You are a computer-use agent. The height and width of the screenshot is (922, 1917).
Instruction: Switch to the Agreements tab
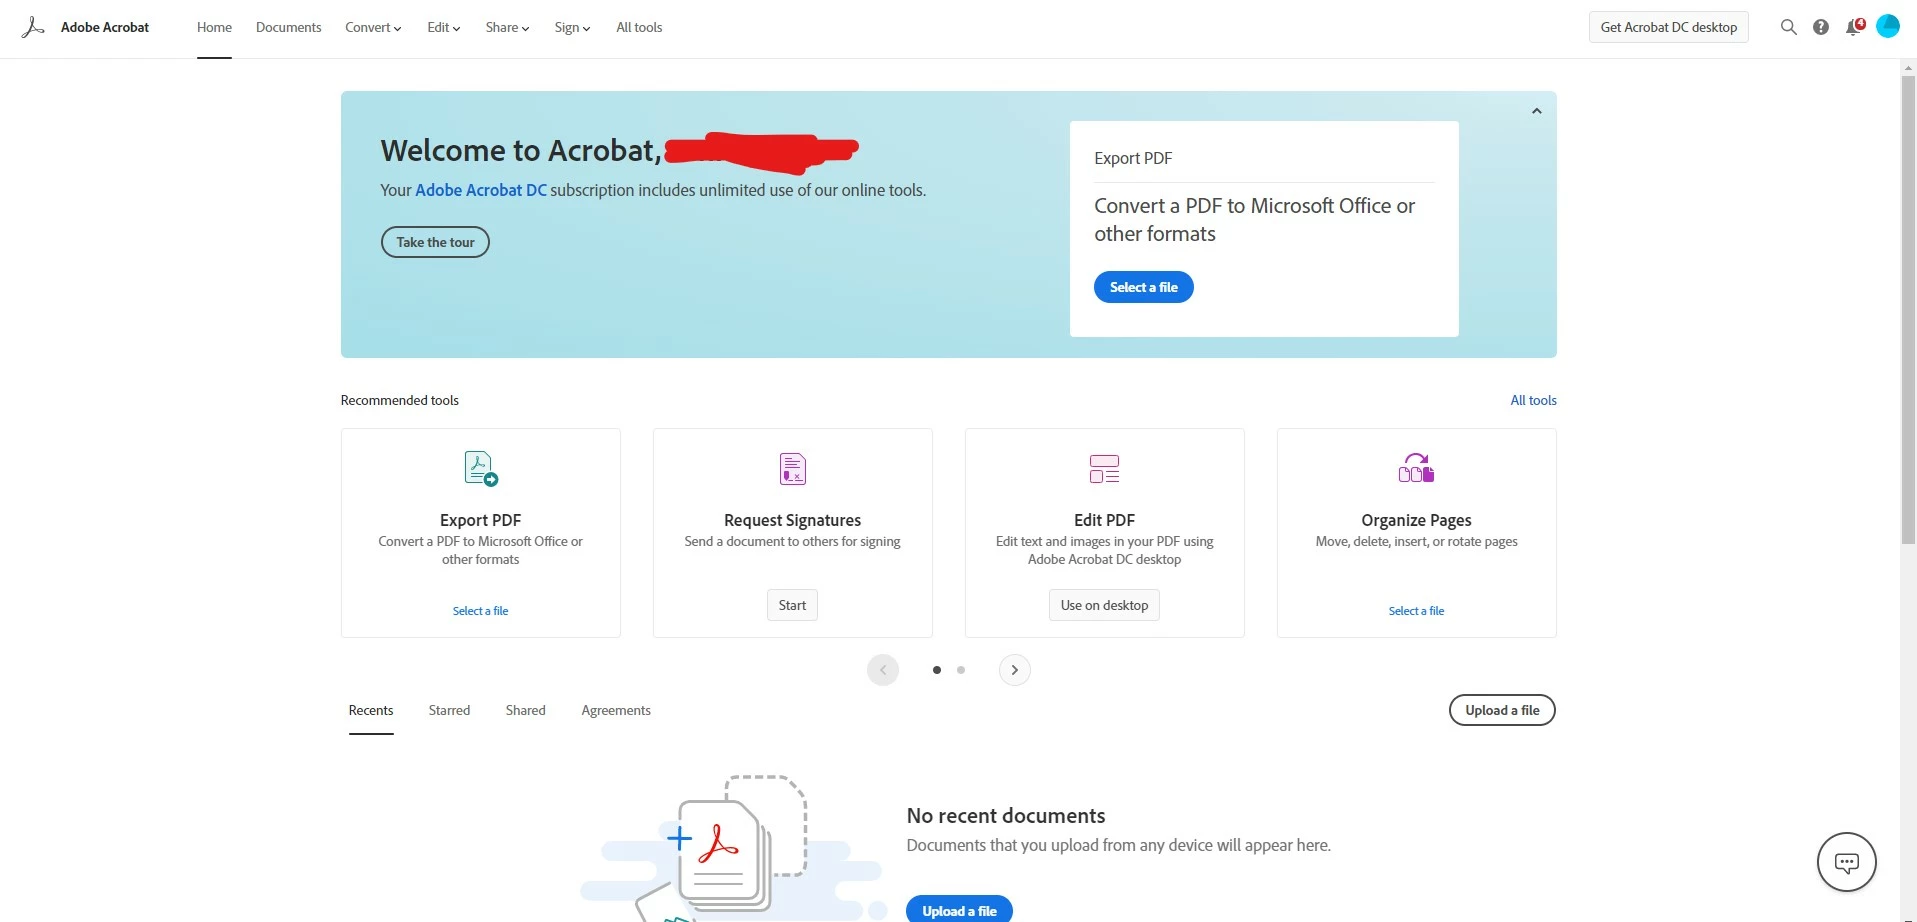pos(616,710)
